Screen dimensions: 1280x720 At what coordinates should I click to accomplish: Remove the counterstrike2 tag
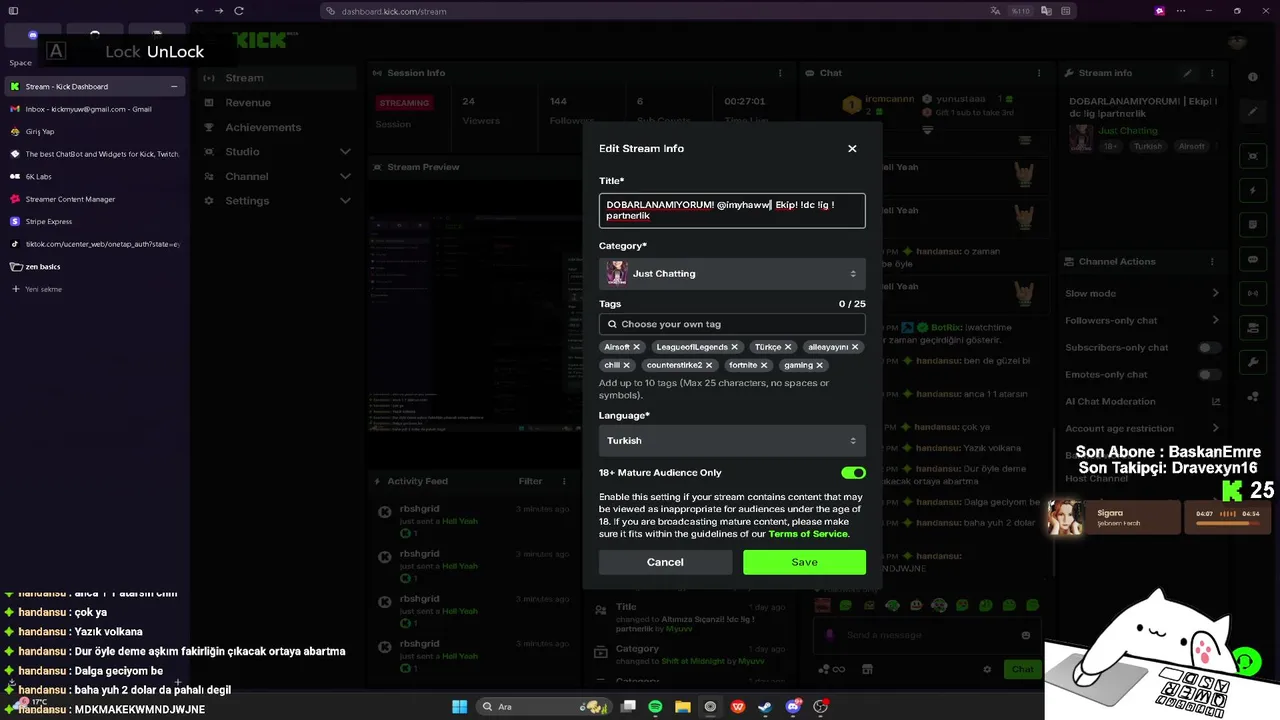point(709,365)
